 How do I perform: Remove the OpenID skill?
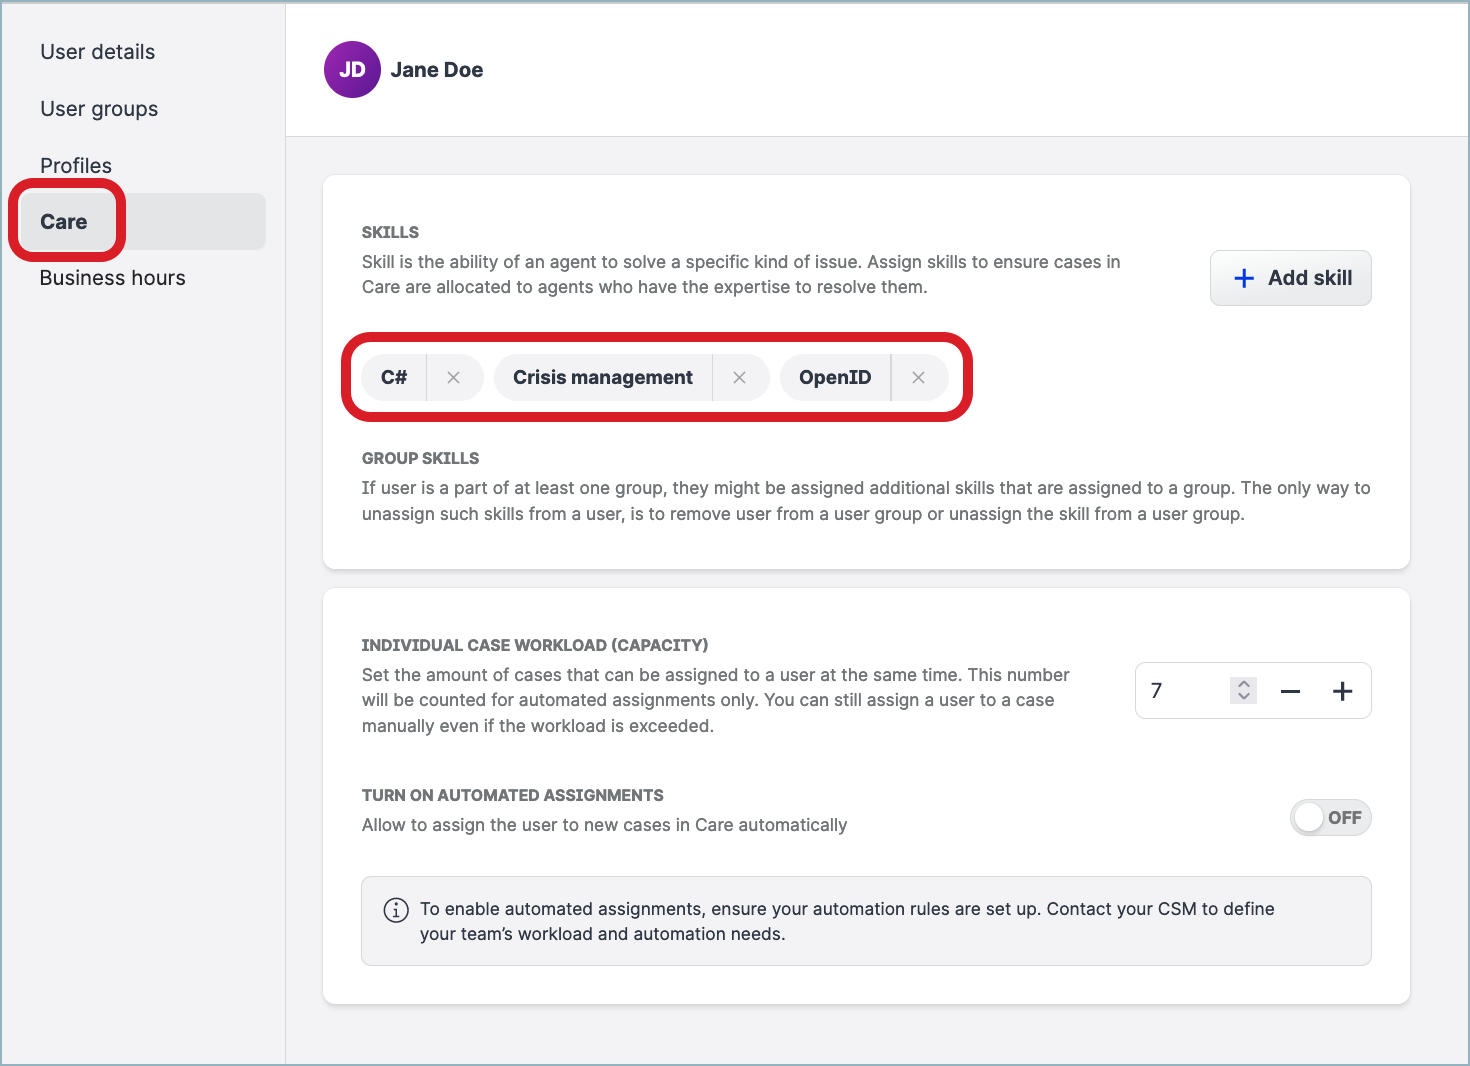pyautogui.click(x=918, y=377)
